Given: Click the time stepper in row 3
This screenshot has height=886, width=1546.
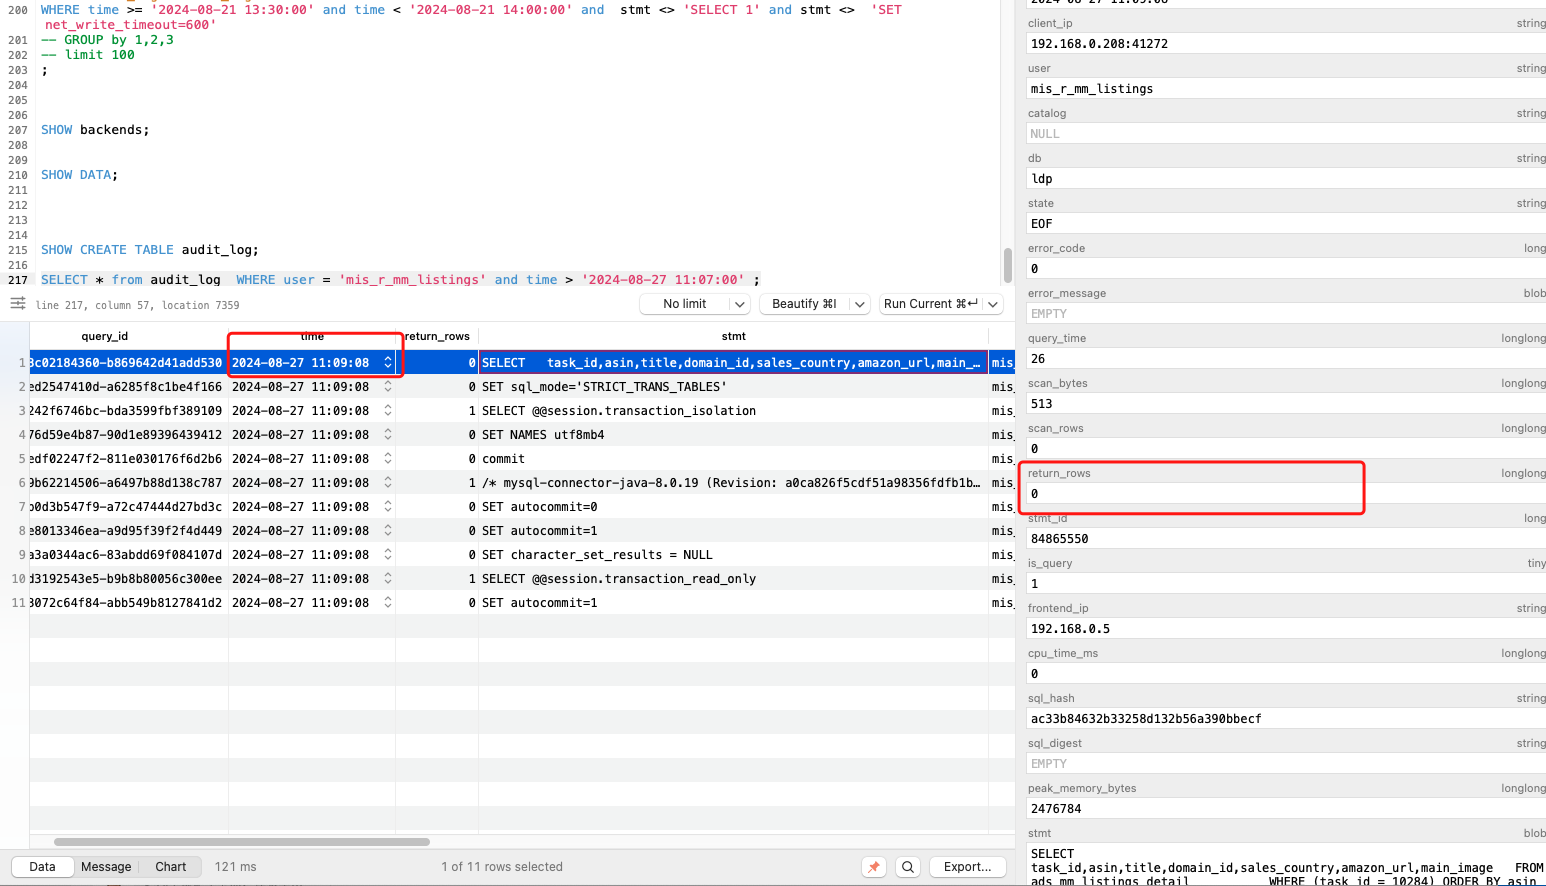Looking at the screenshot, I should (x=388, y=411).
